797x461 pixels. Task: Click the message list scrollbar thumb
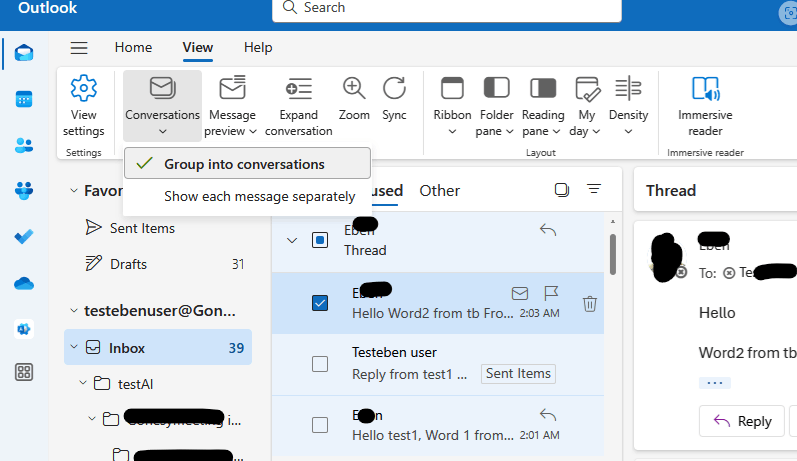coord(612,254)
